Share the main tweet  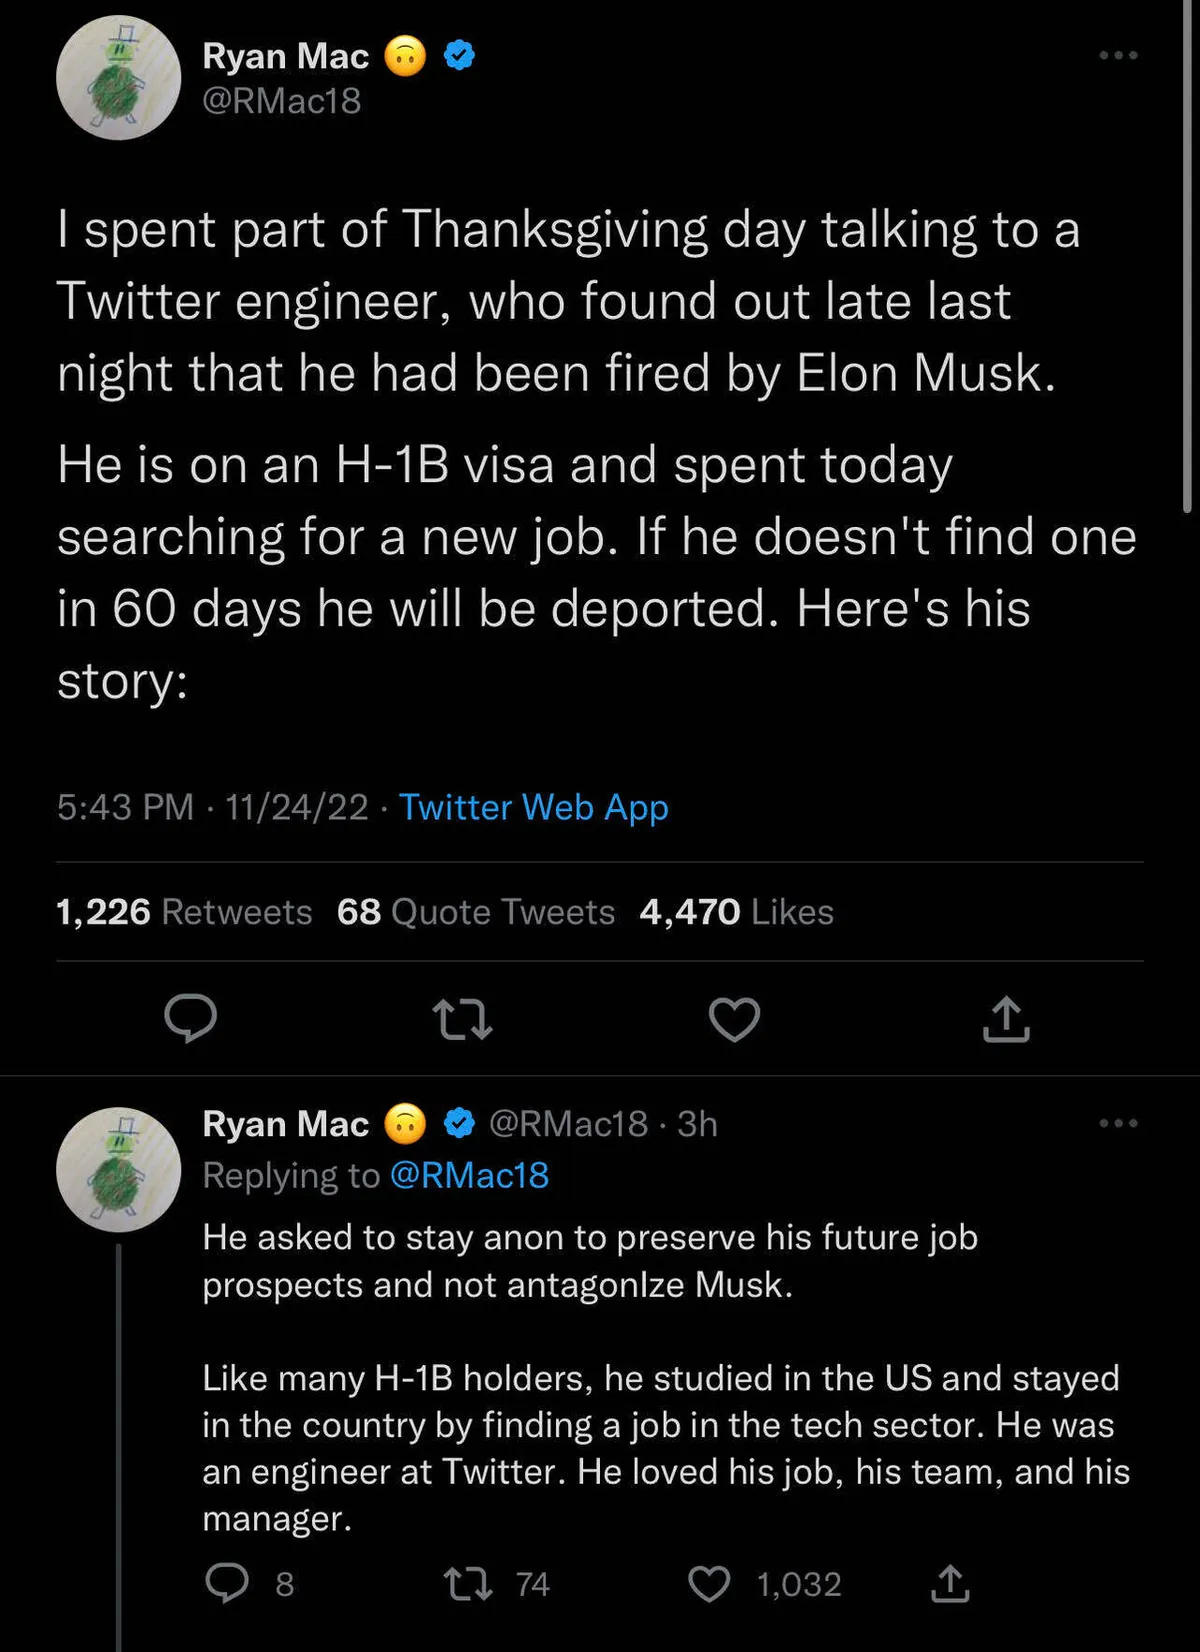(1006, 1019)
